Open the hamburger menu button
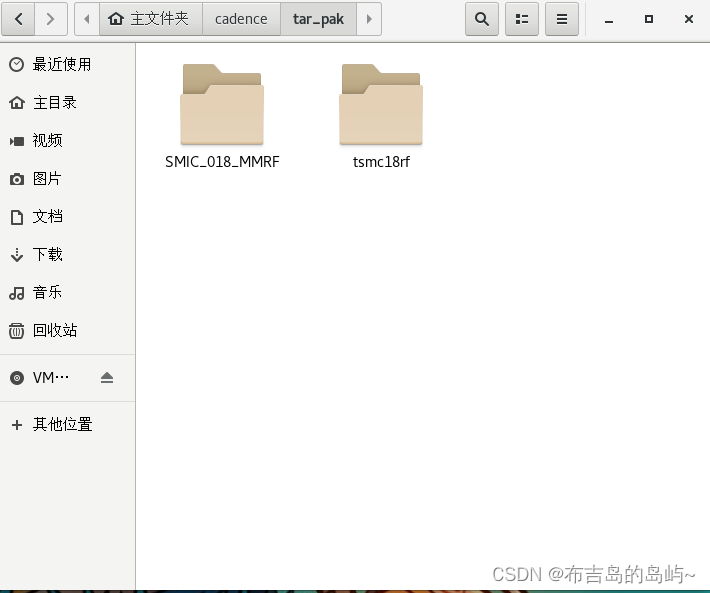The height and width of the screenshot is (593, 710). coord(561,19)
